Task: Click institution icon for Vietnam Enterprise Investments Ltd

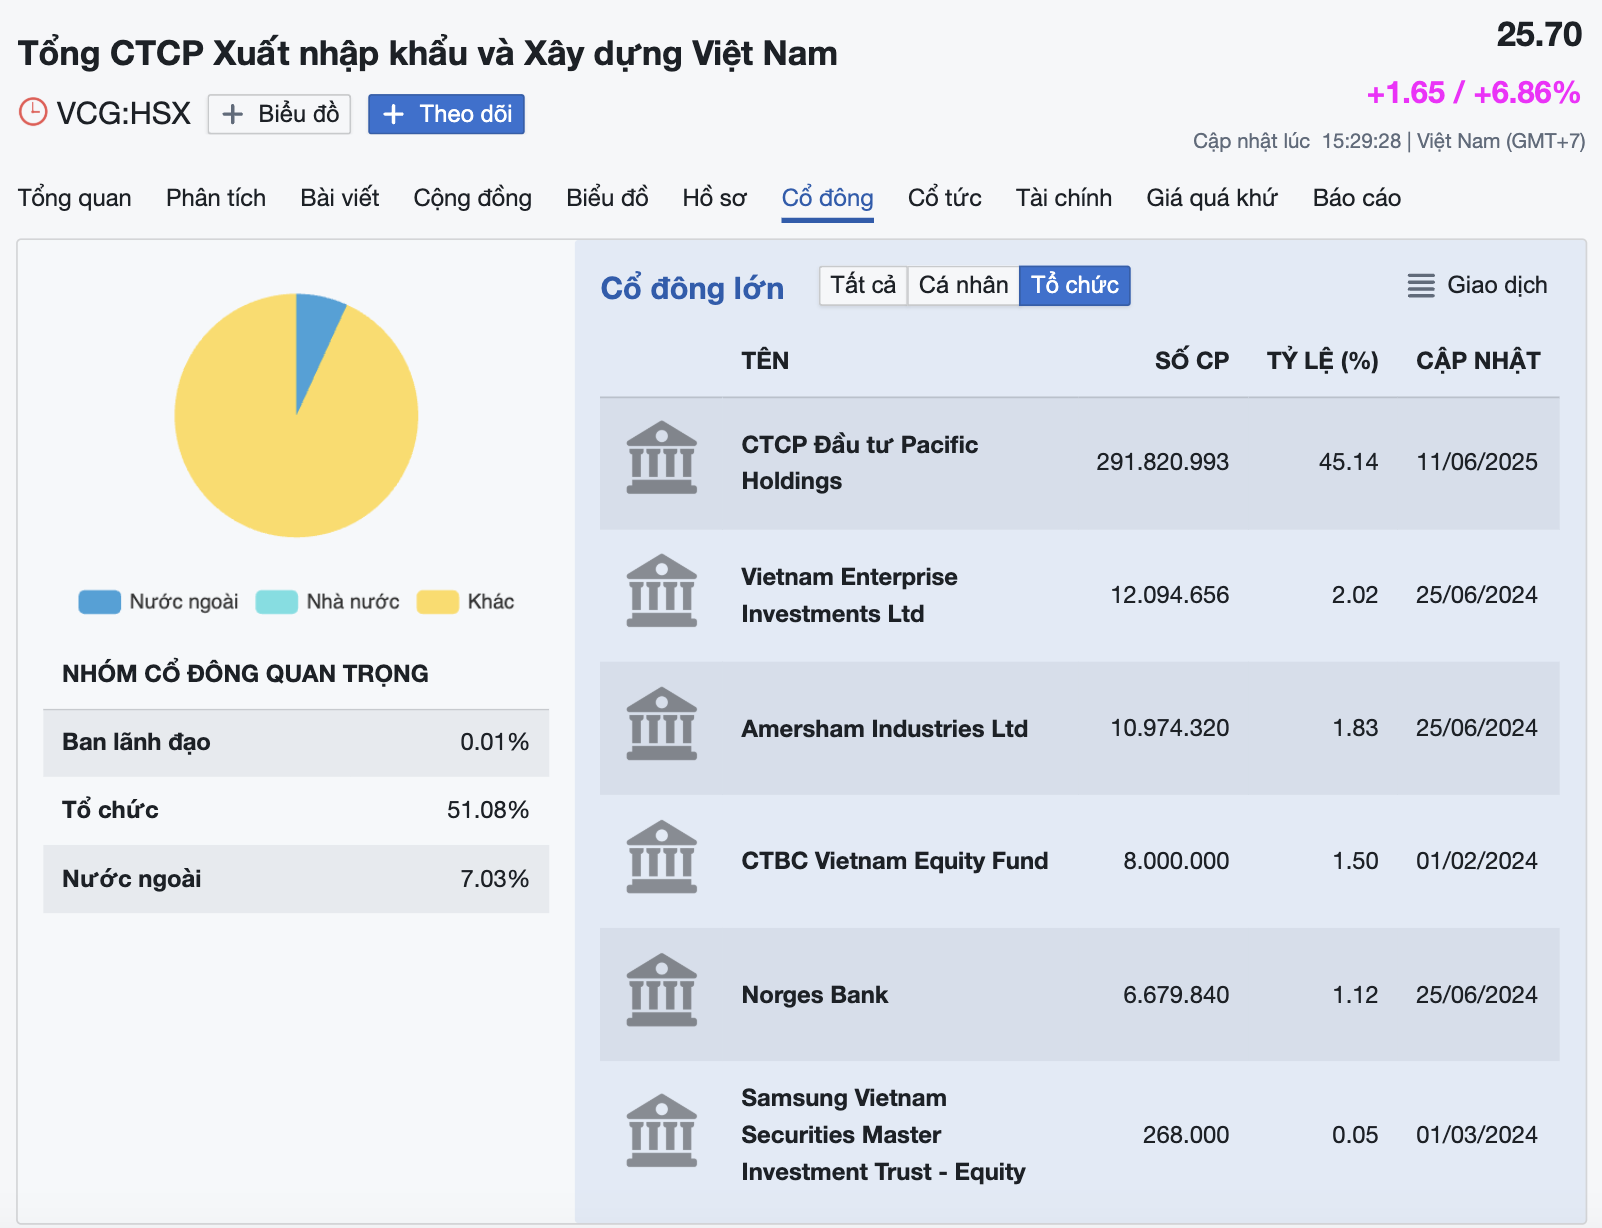Action: [661, 591]
